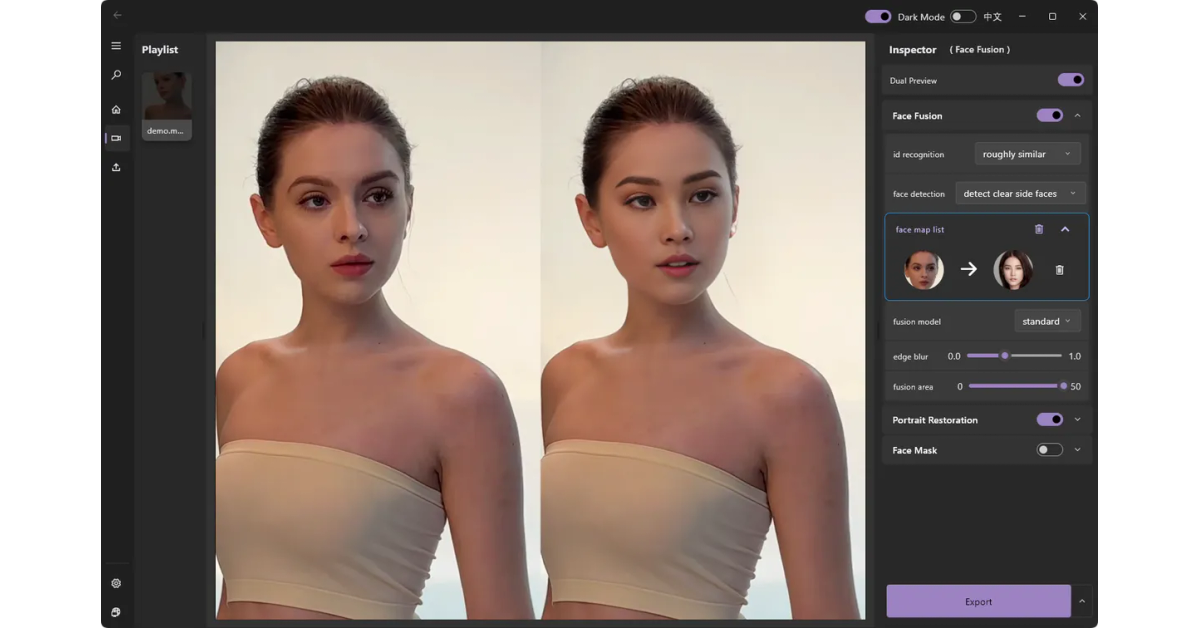Enable the Face Mask toggle
This screenshot has height=628, width=1200.
click(1050, 450)
